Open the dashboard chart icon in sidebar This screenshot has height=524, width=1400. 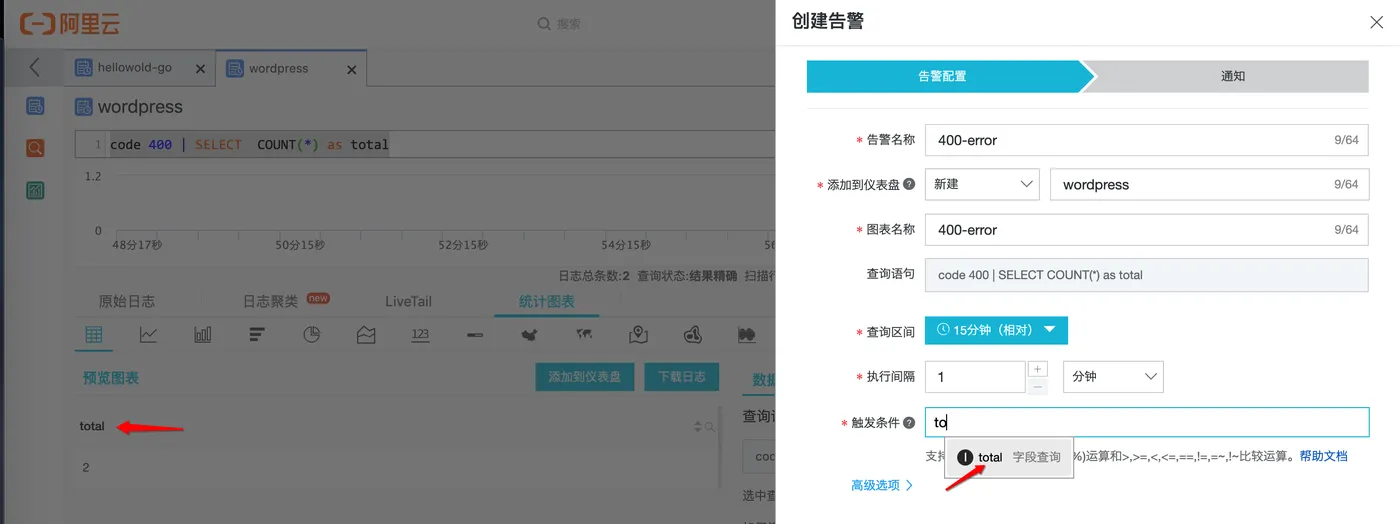pyautogui.click(x=35, y=190)
